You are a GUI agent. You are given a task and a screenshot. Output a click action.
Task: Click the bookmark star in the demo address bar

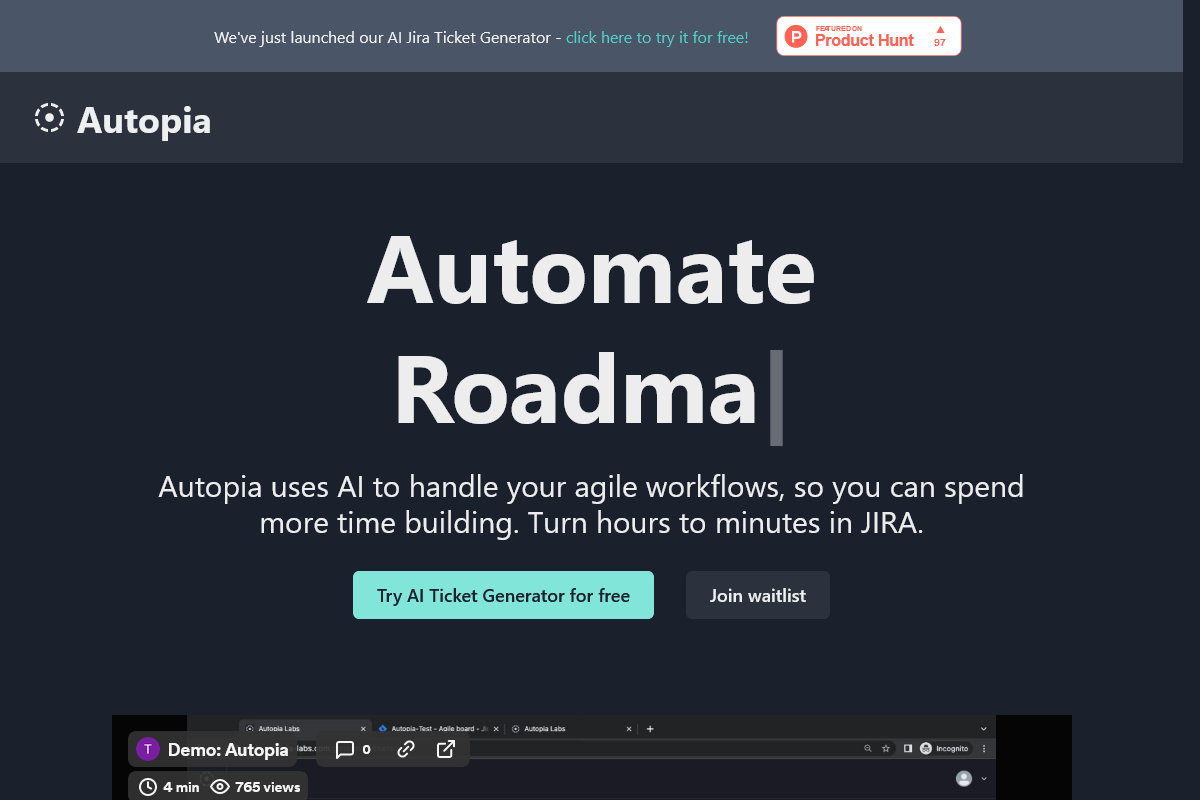tap(886, 748)
